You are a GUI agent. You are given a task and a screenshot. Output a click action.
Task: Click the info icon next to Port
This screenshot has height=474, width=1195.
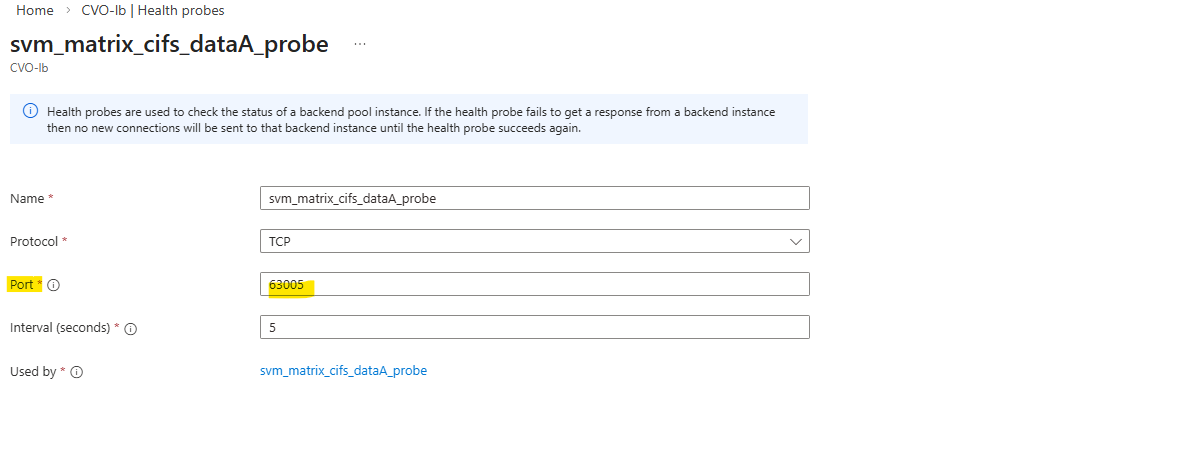coord(54,285)
